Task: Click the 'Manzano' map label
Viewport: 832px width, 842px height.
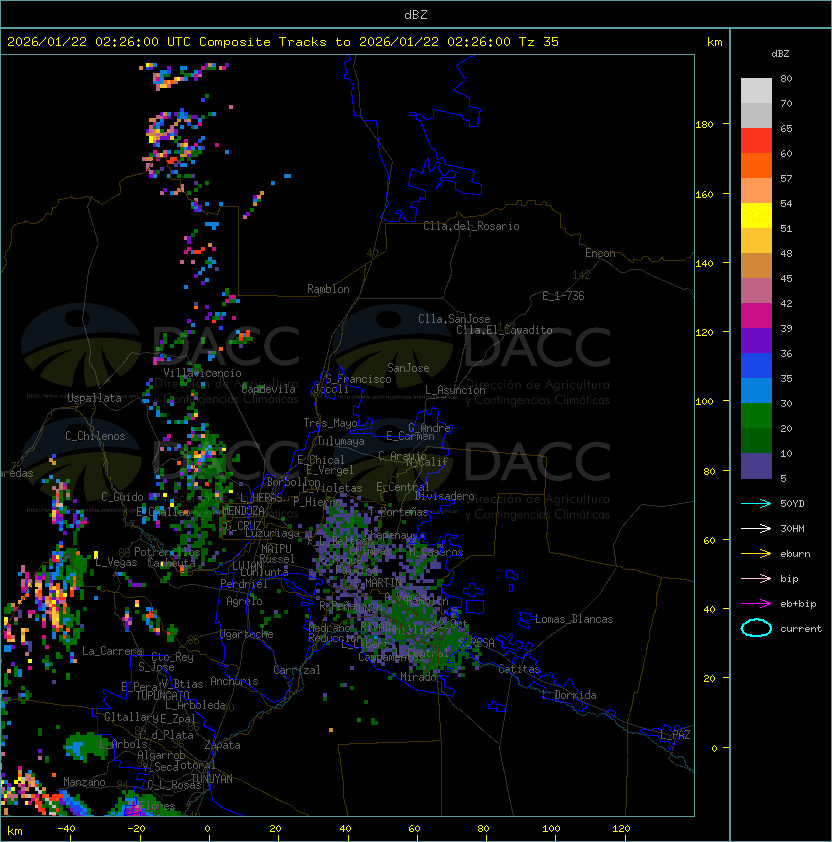Action: 84,782
